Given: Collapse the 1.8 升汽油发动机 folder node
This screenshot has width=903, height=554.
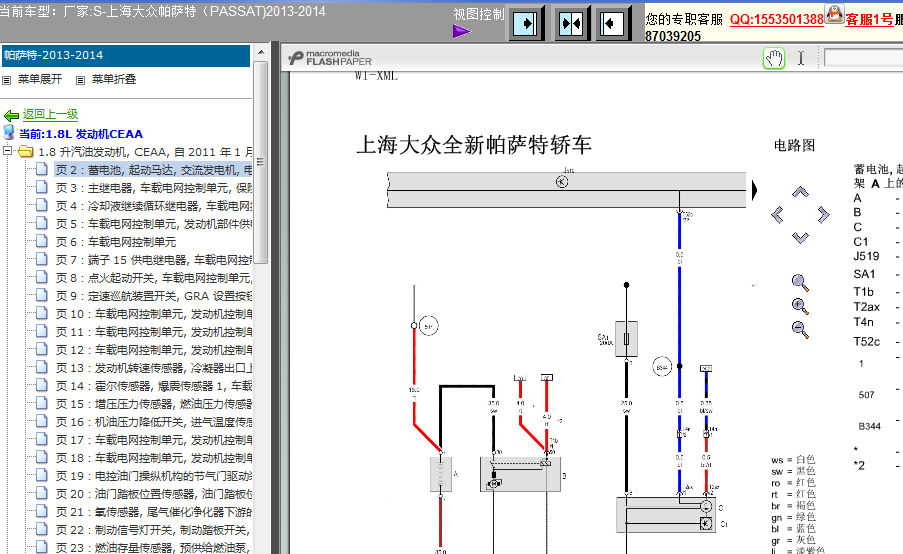Looking at the screenshot, I should point(7,151).
